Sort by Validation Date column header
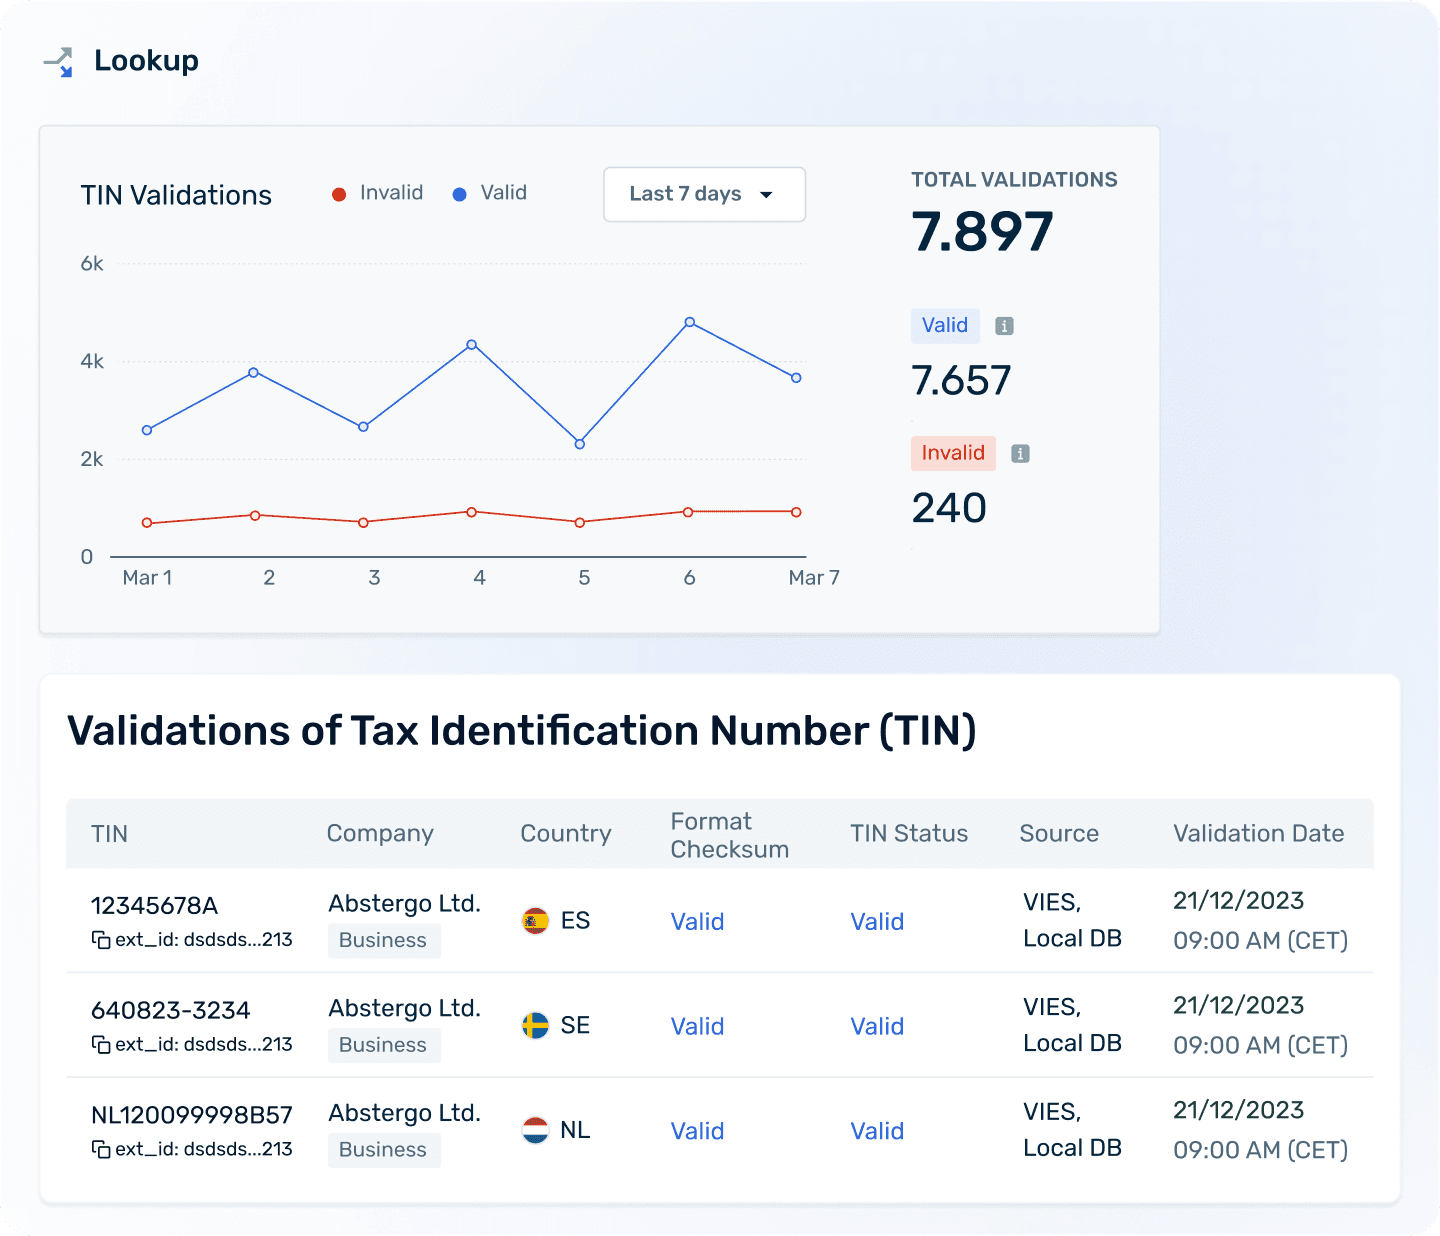Viewport: 1440px width, 1236px height. [x=1259, y=834]
